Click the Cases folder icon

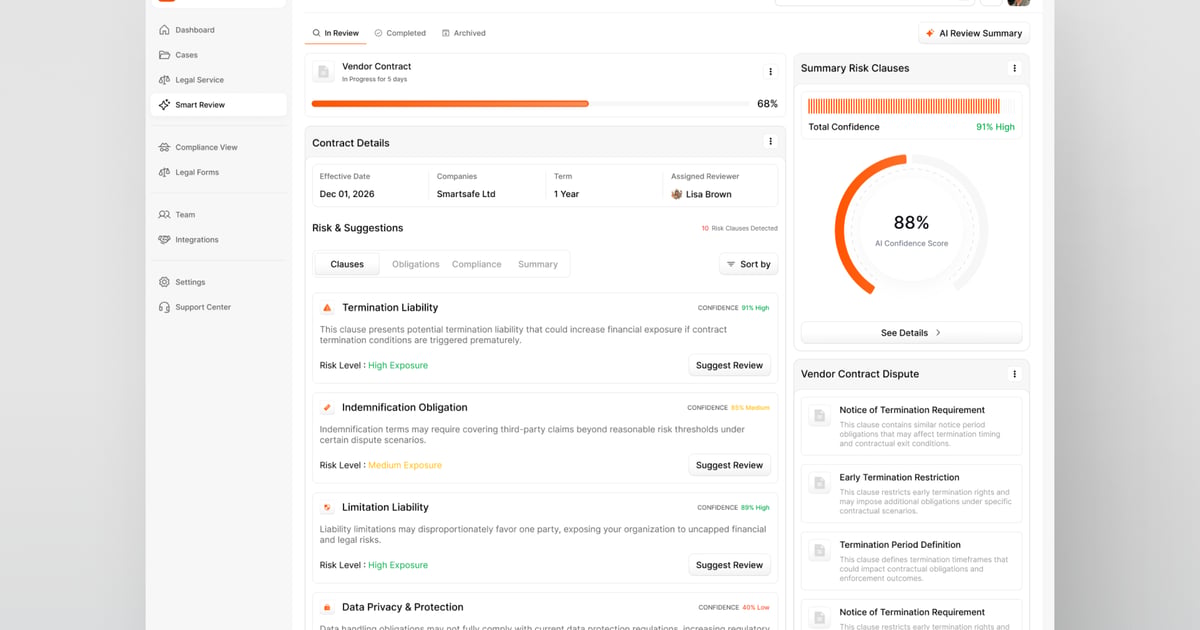[164, 55]
